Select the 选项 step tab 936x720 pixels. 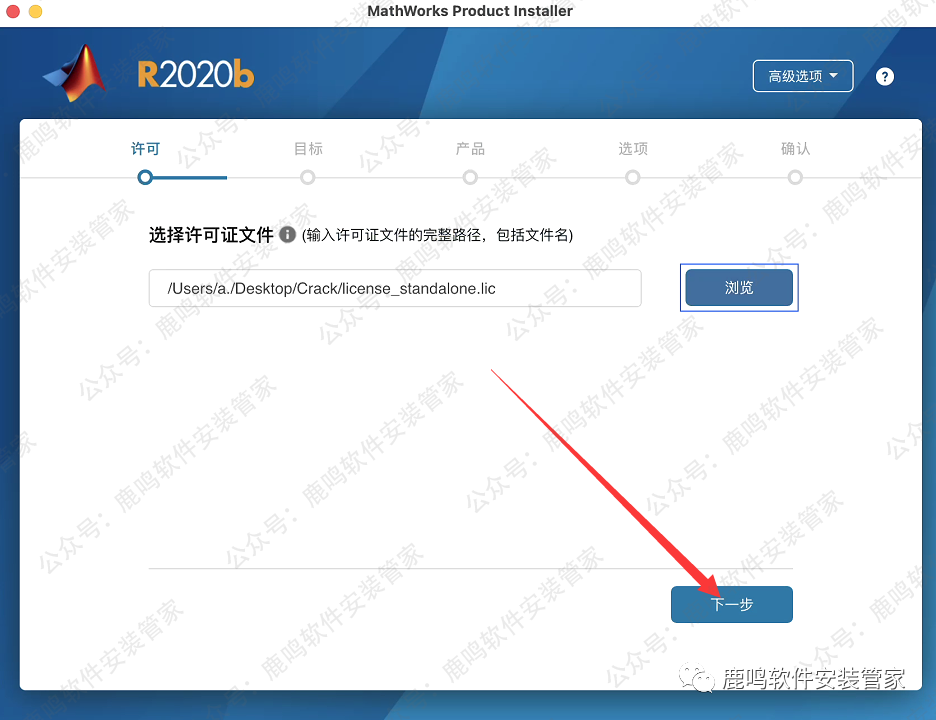[x=633, y=149]
